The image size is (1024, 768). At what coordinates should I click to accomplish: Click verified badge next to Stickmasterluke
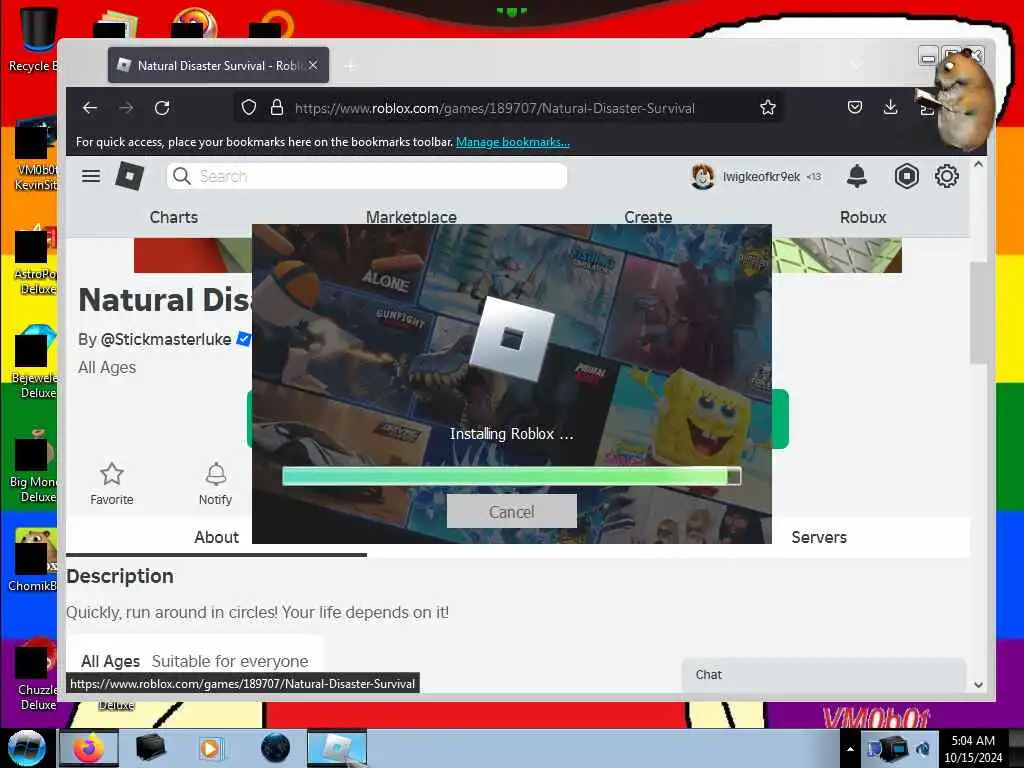point(244,339)
